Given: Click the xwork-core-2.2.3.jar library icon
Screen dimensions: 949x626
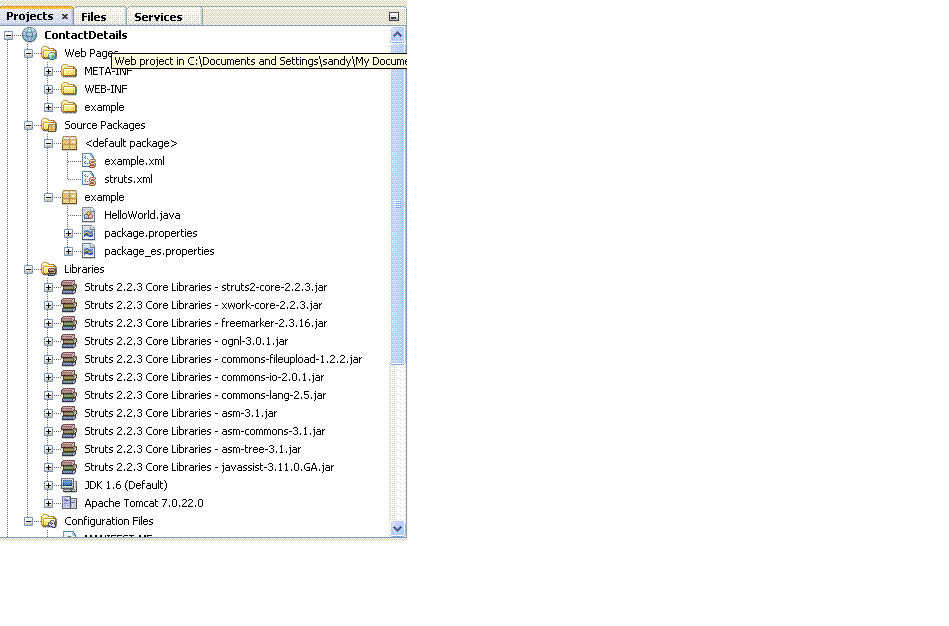Looking at the screenshot, I should (69, 305).
